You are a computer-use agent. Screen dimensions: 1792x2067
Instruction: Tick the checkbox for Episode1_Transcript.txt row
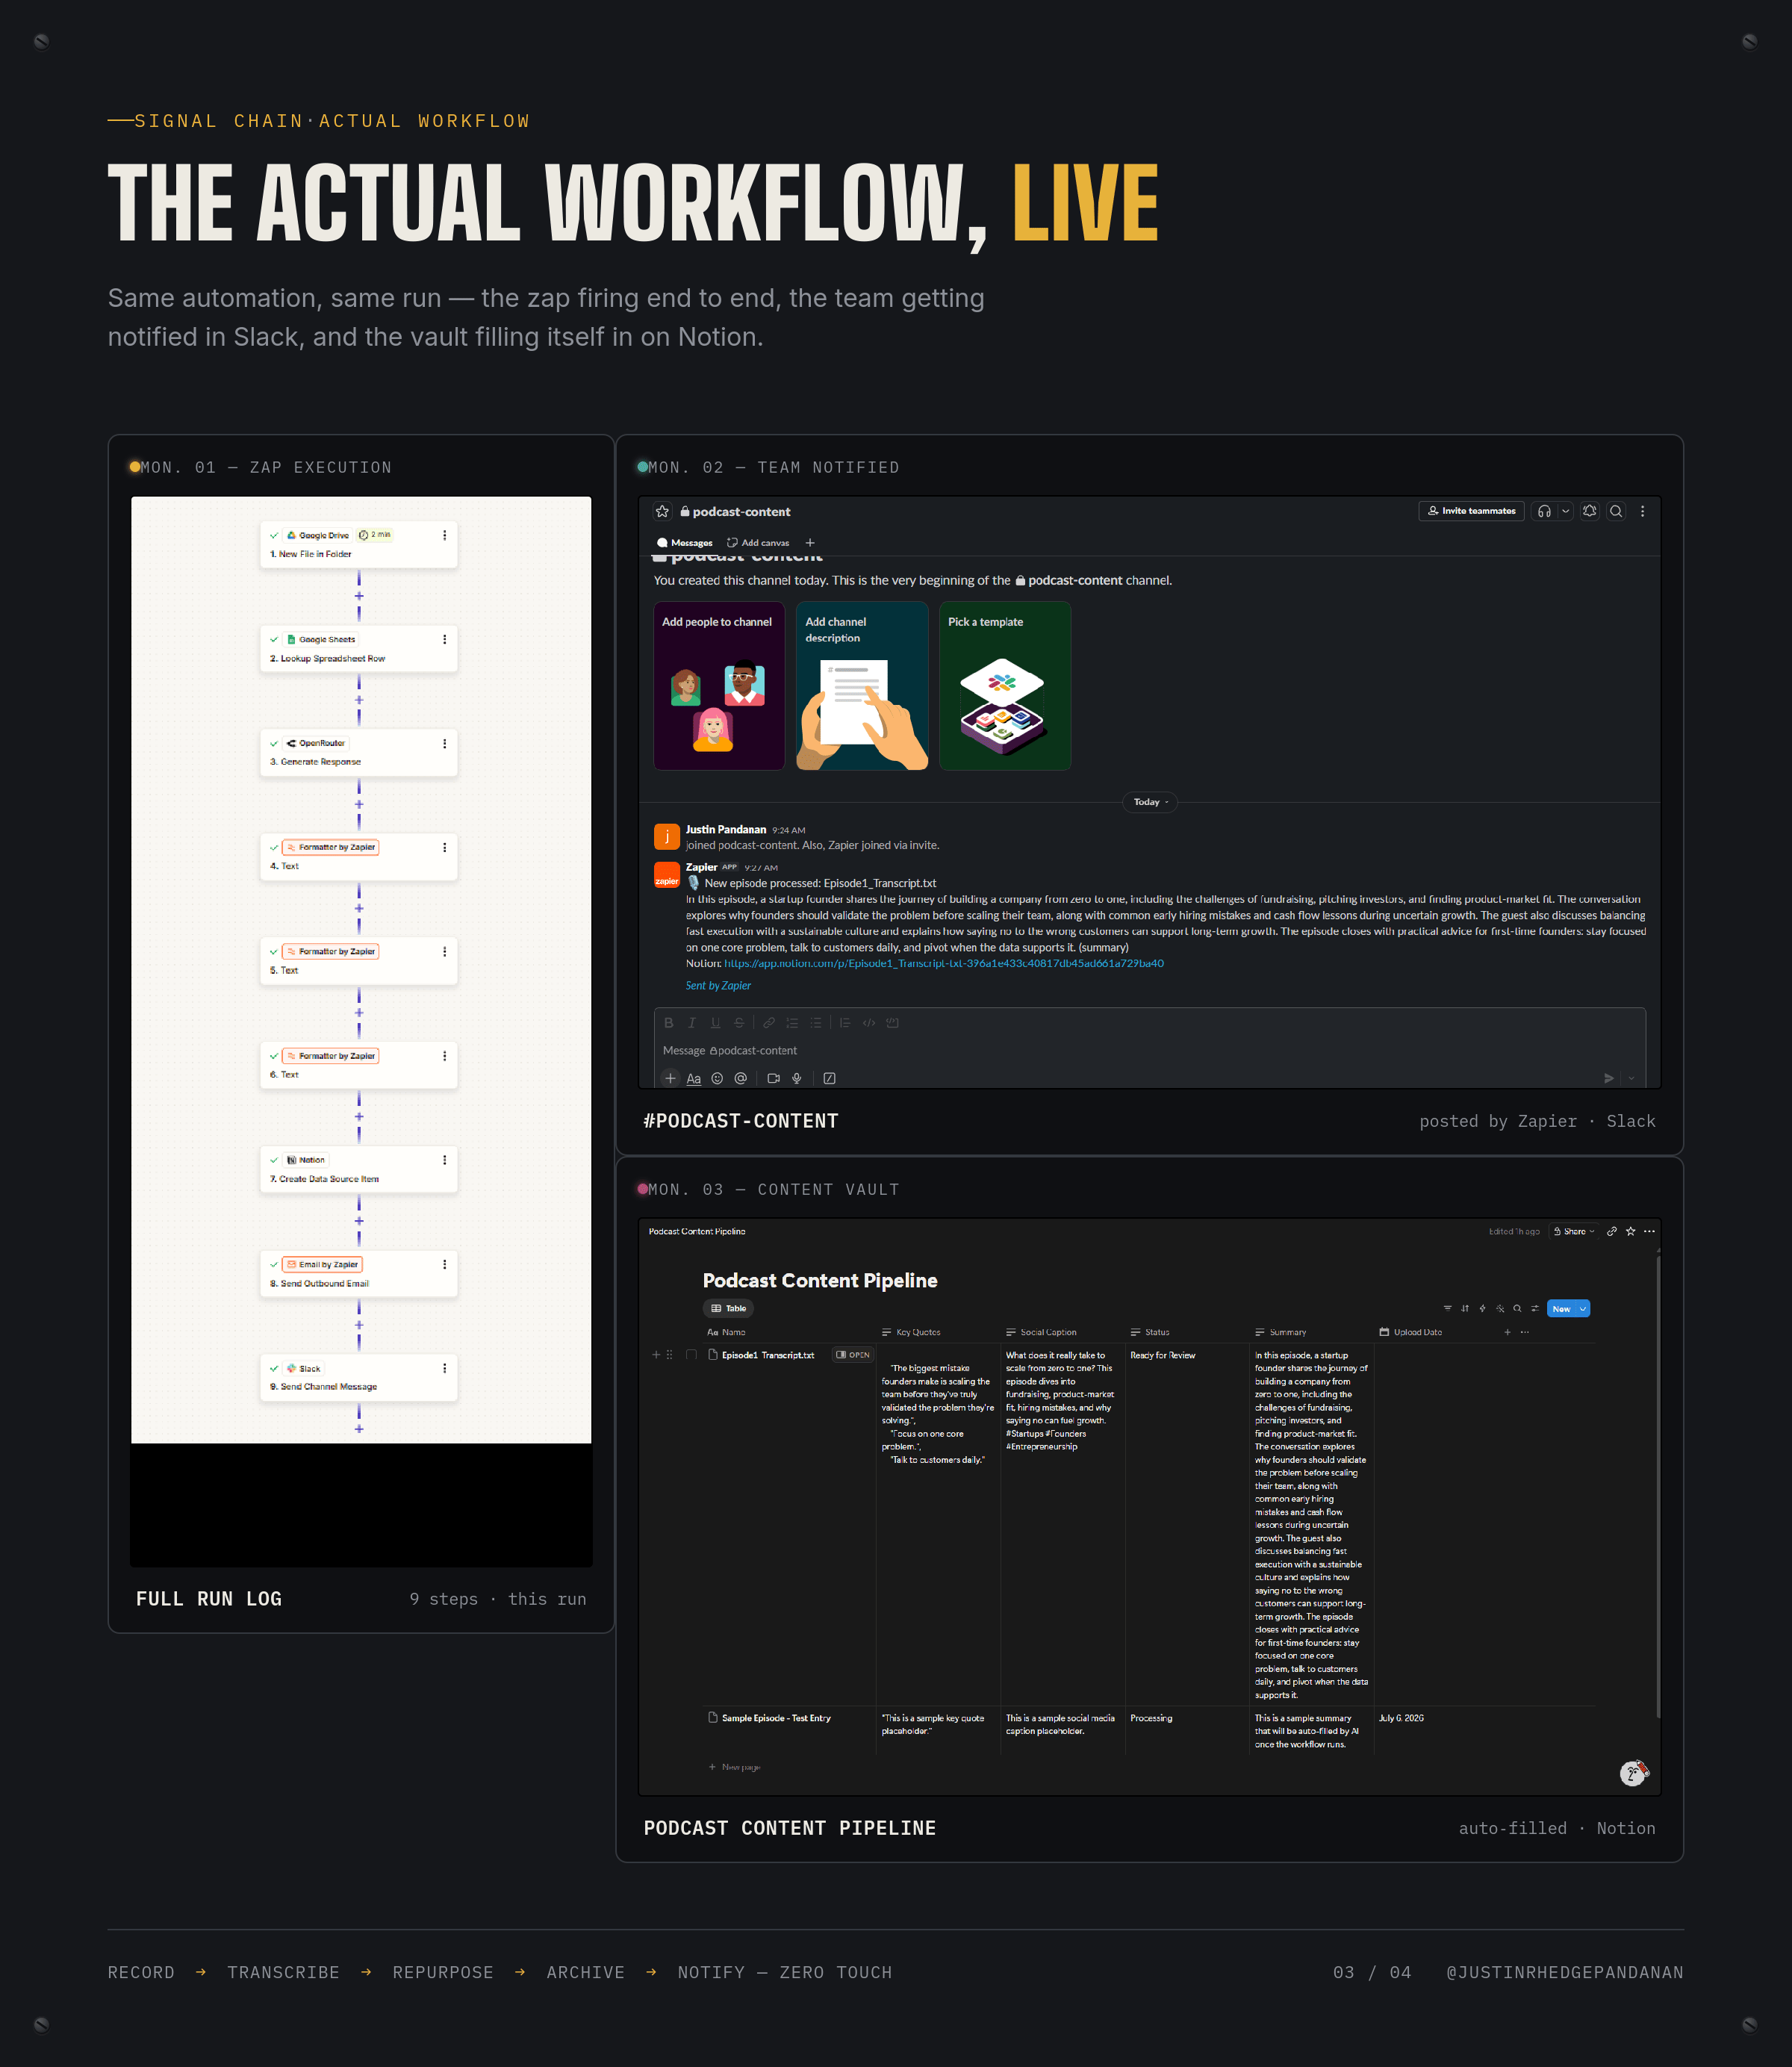[x=691, y=1355]
